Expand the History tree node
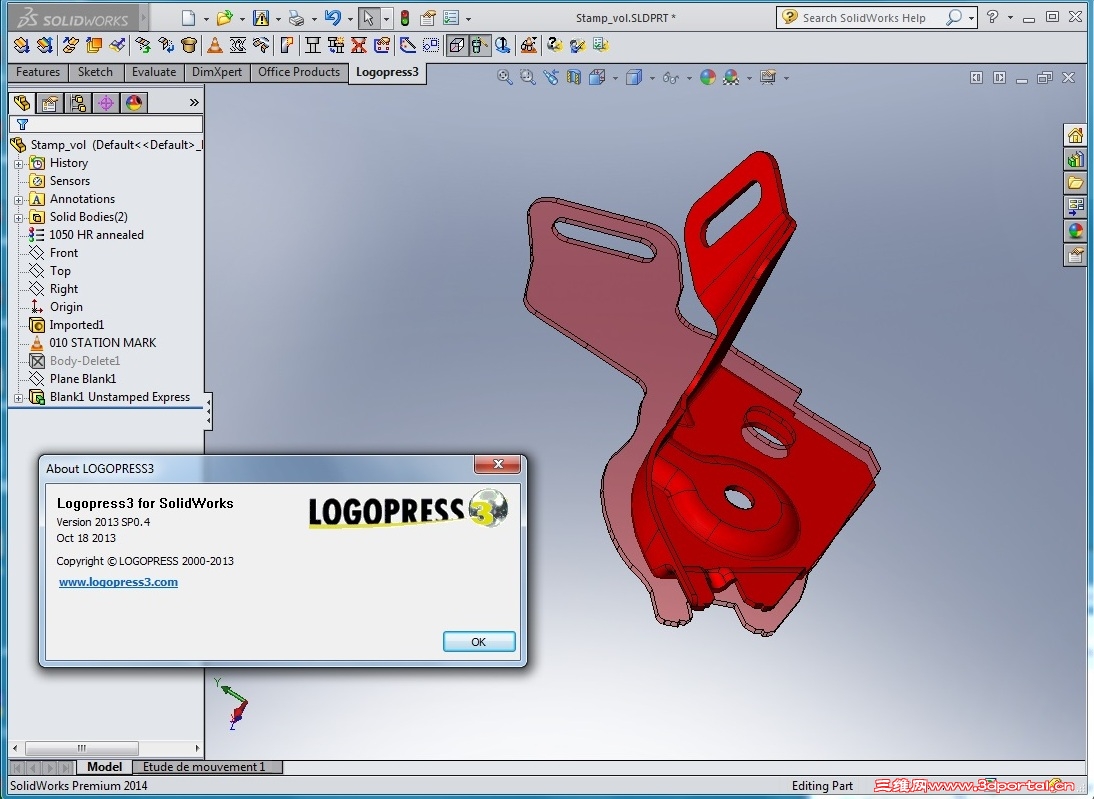 (18, 164)
